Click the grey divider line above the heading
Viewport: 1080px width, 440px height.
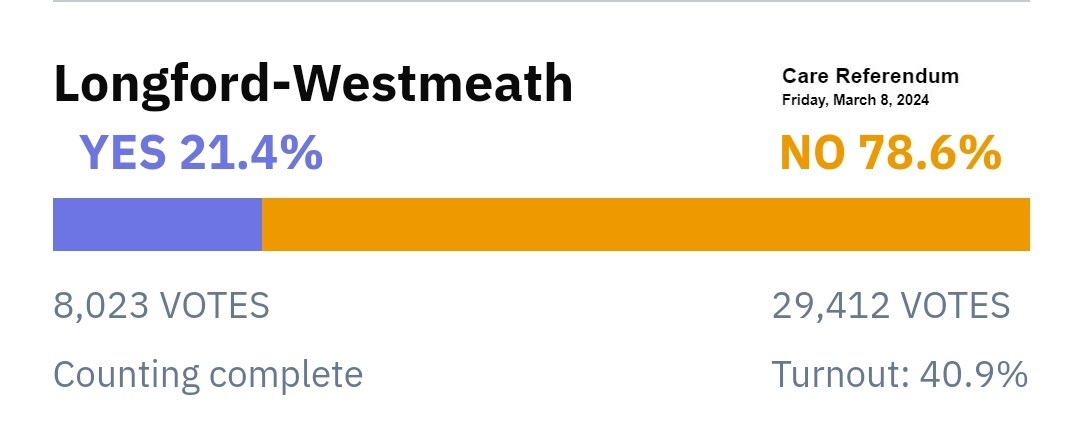pyautogui.click(x=541, y=1)
